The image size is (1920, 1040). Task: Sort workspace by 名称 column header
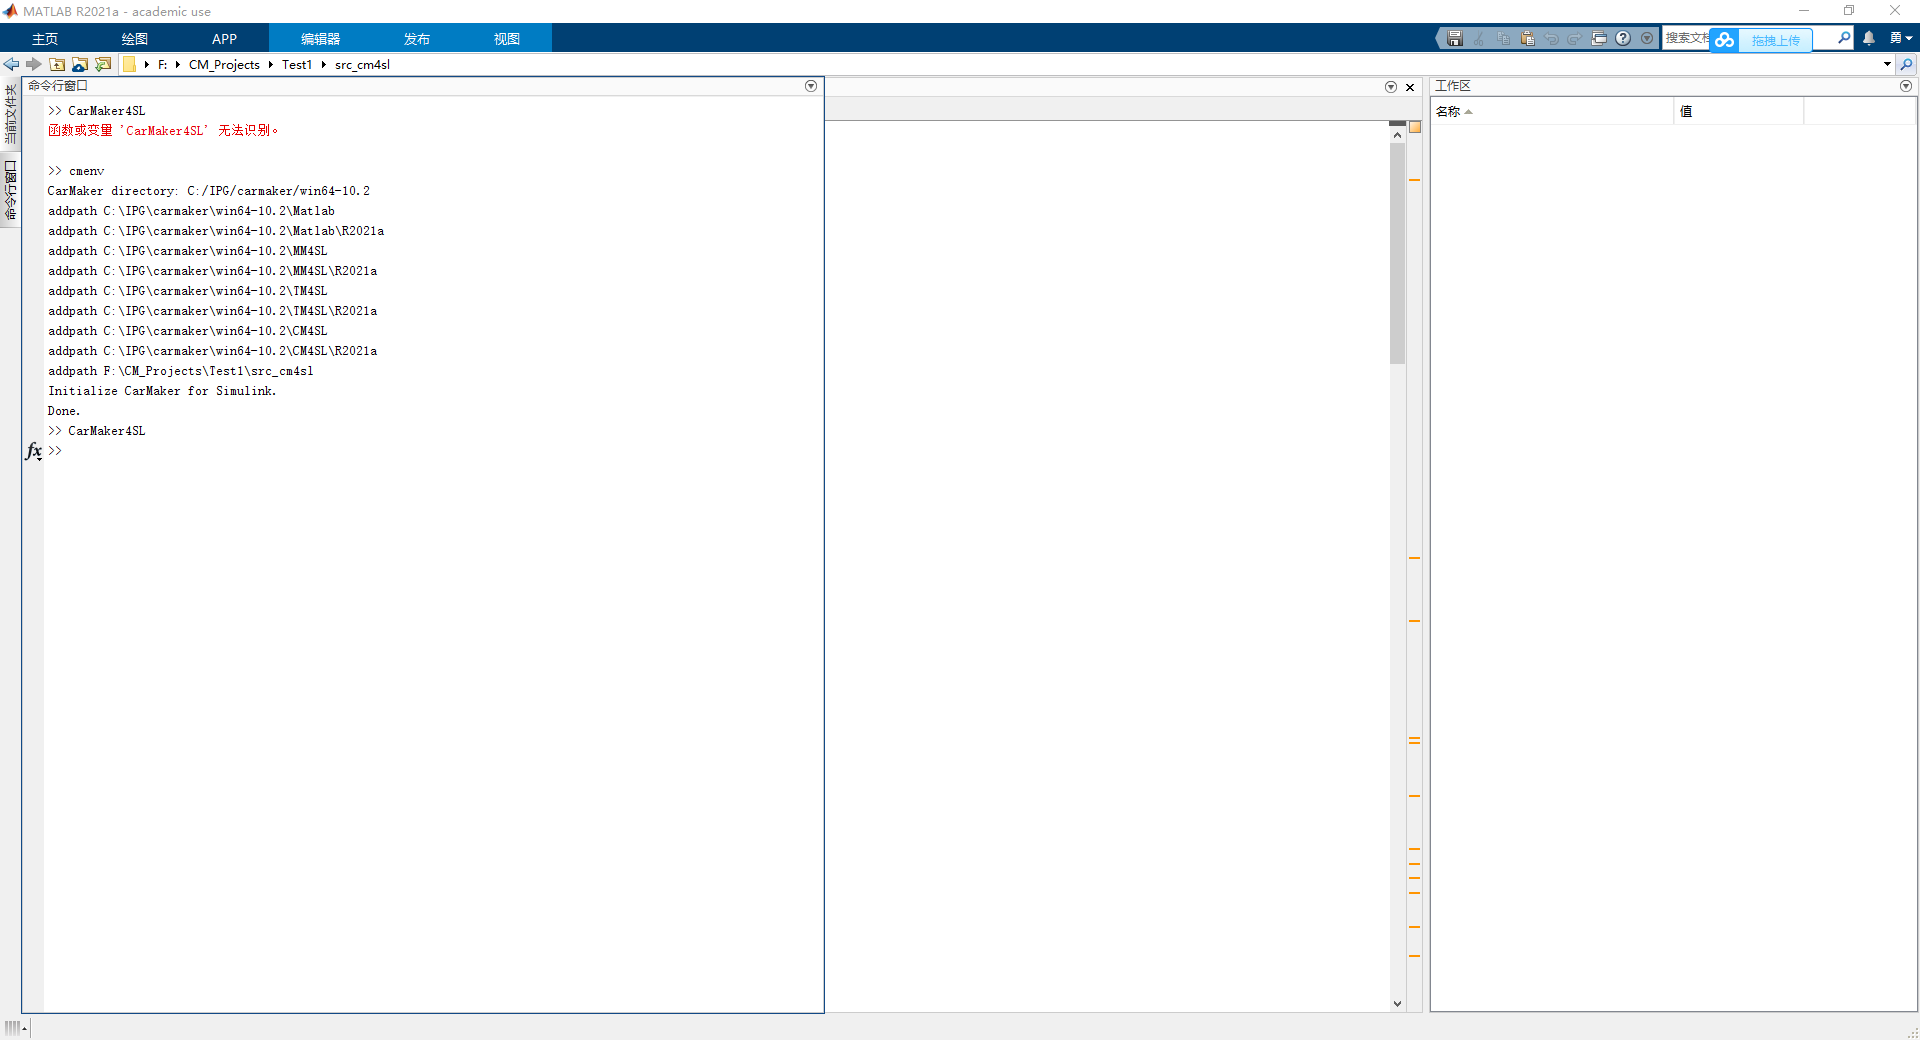coord(1553,111)
